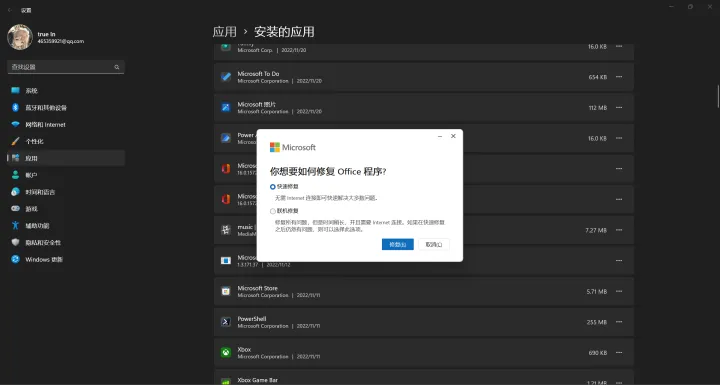Click the Power Automate app icon
This screenshot has width=720, height=385.
tap(225, 138)
